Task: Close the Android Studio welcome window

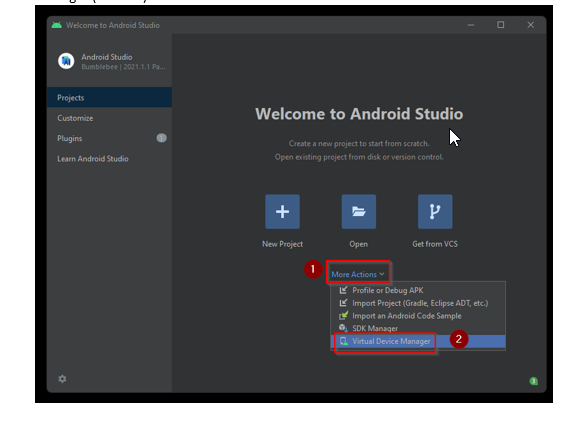Action: [531, 25]
